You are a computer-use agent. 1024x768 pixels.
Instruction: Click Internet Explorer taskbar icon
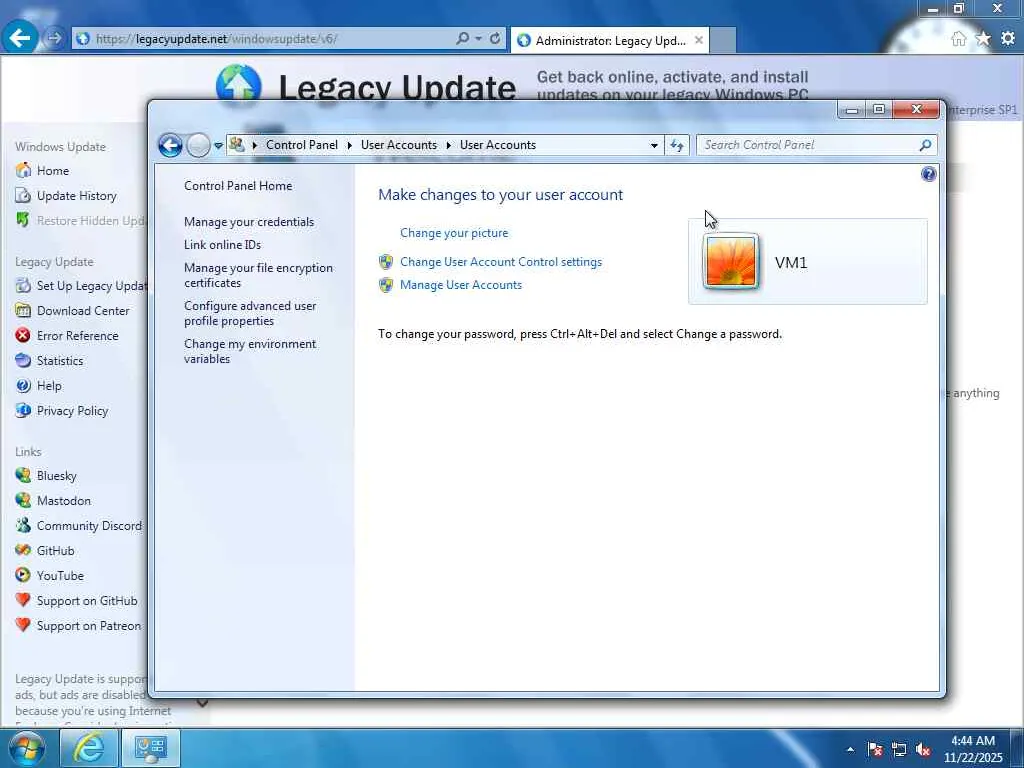coord(89,748)
